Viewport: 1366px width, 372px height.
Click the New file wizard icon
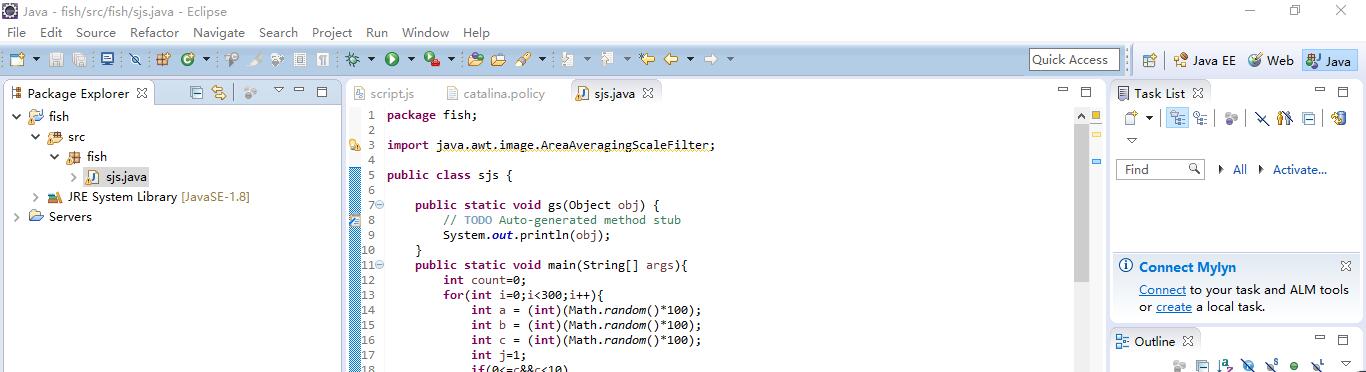16,60
